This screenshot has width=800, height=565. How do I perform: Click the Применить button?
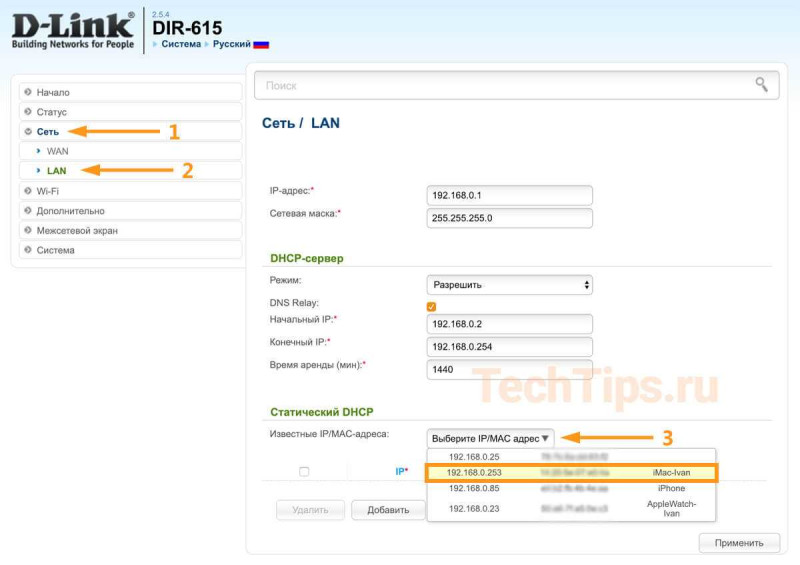pyautogui.click(x=739, y=543)
